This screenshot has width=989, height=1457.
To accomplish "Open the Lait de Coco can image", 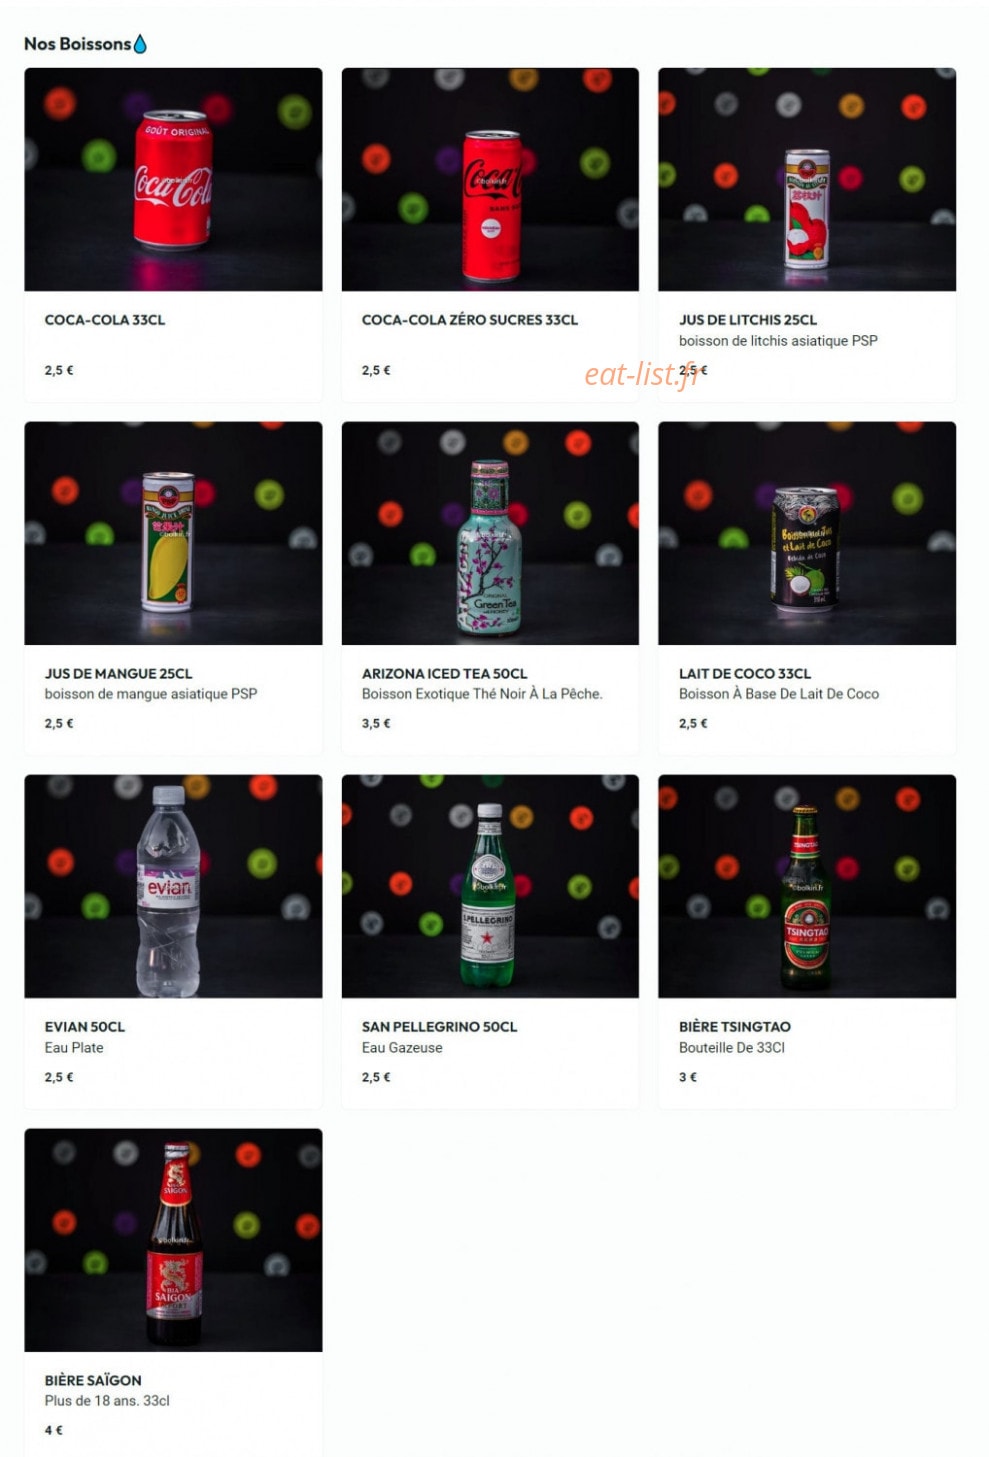I will coord(807,533).
